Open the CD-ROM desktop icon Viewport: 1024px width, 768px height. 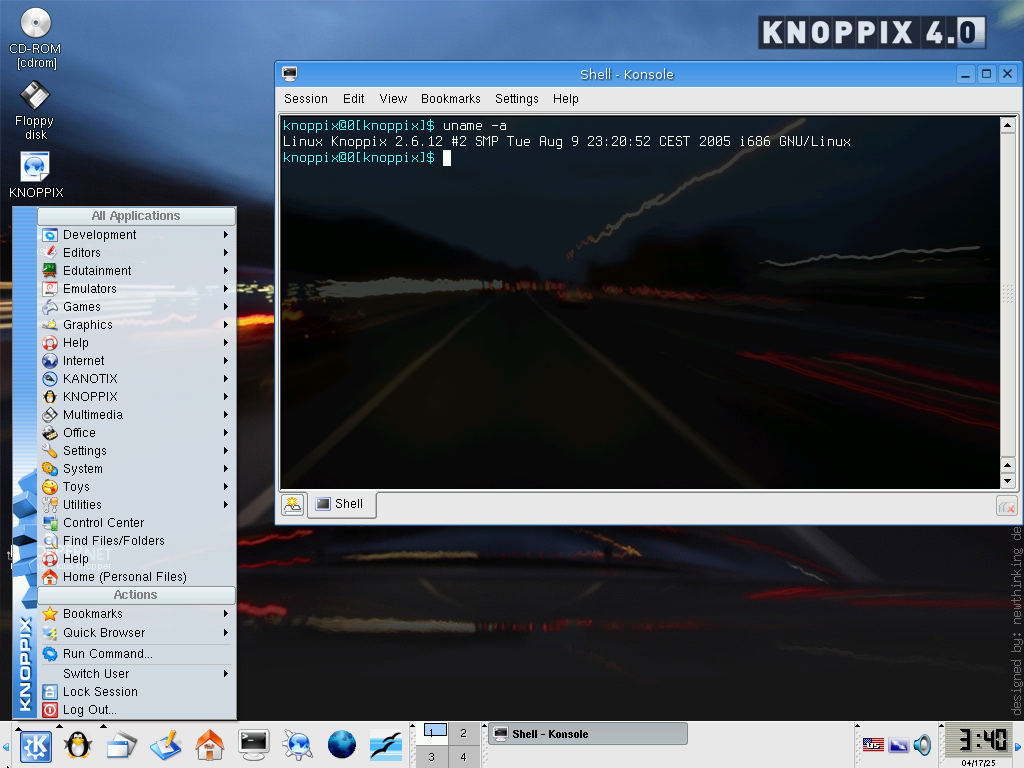35,38
